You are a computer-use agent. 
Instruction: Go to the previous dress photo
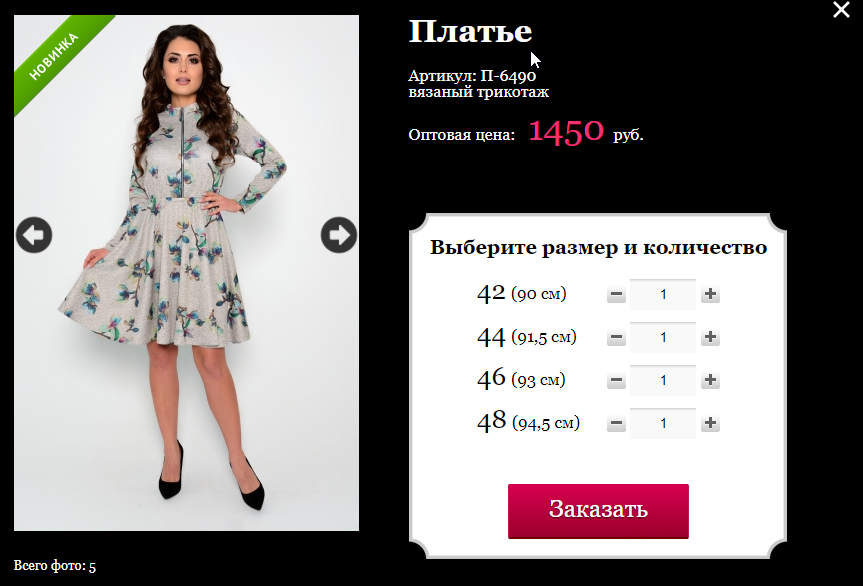point(34,235)
